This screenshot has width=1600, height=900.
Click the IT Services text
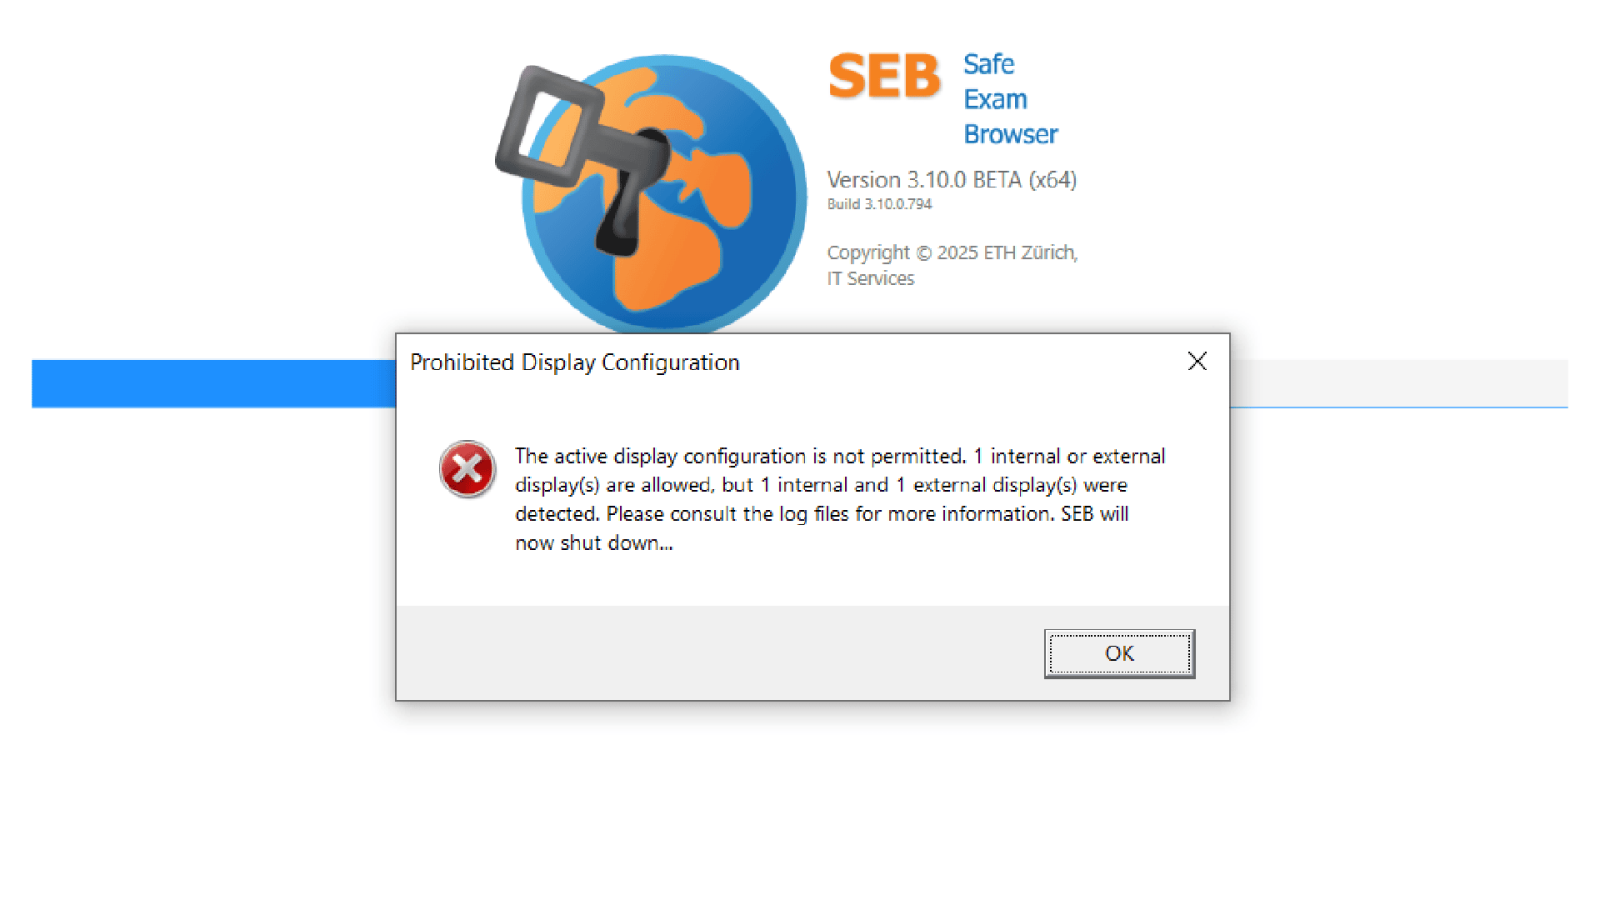point(870,278)
